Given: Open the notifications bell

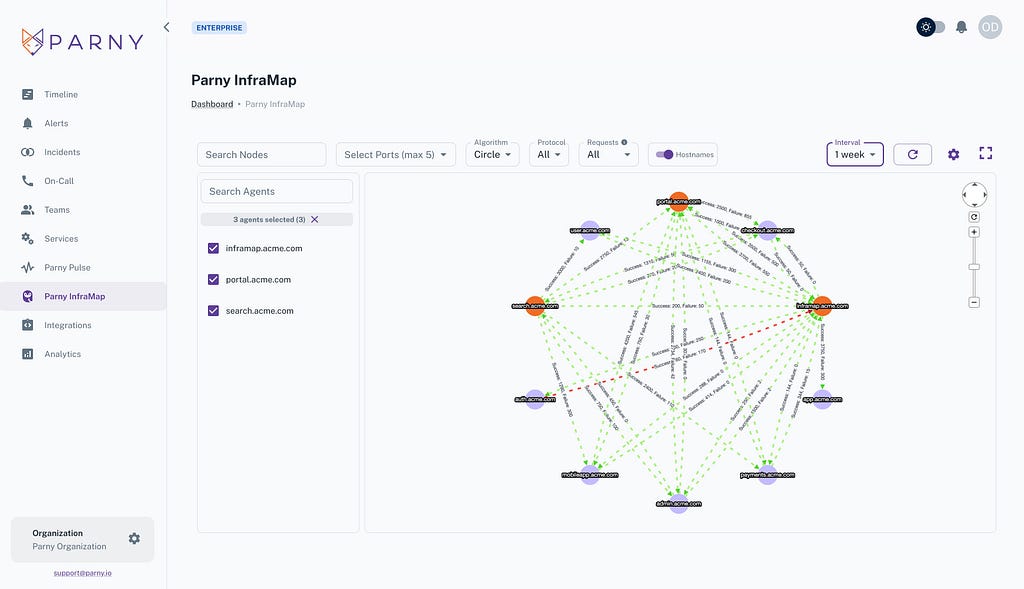Looking at the screenshot, I should tap(961, 27).
